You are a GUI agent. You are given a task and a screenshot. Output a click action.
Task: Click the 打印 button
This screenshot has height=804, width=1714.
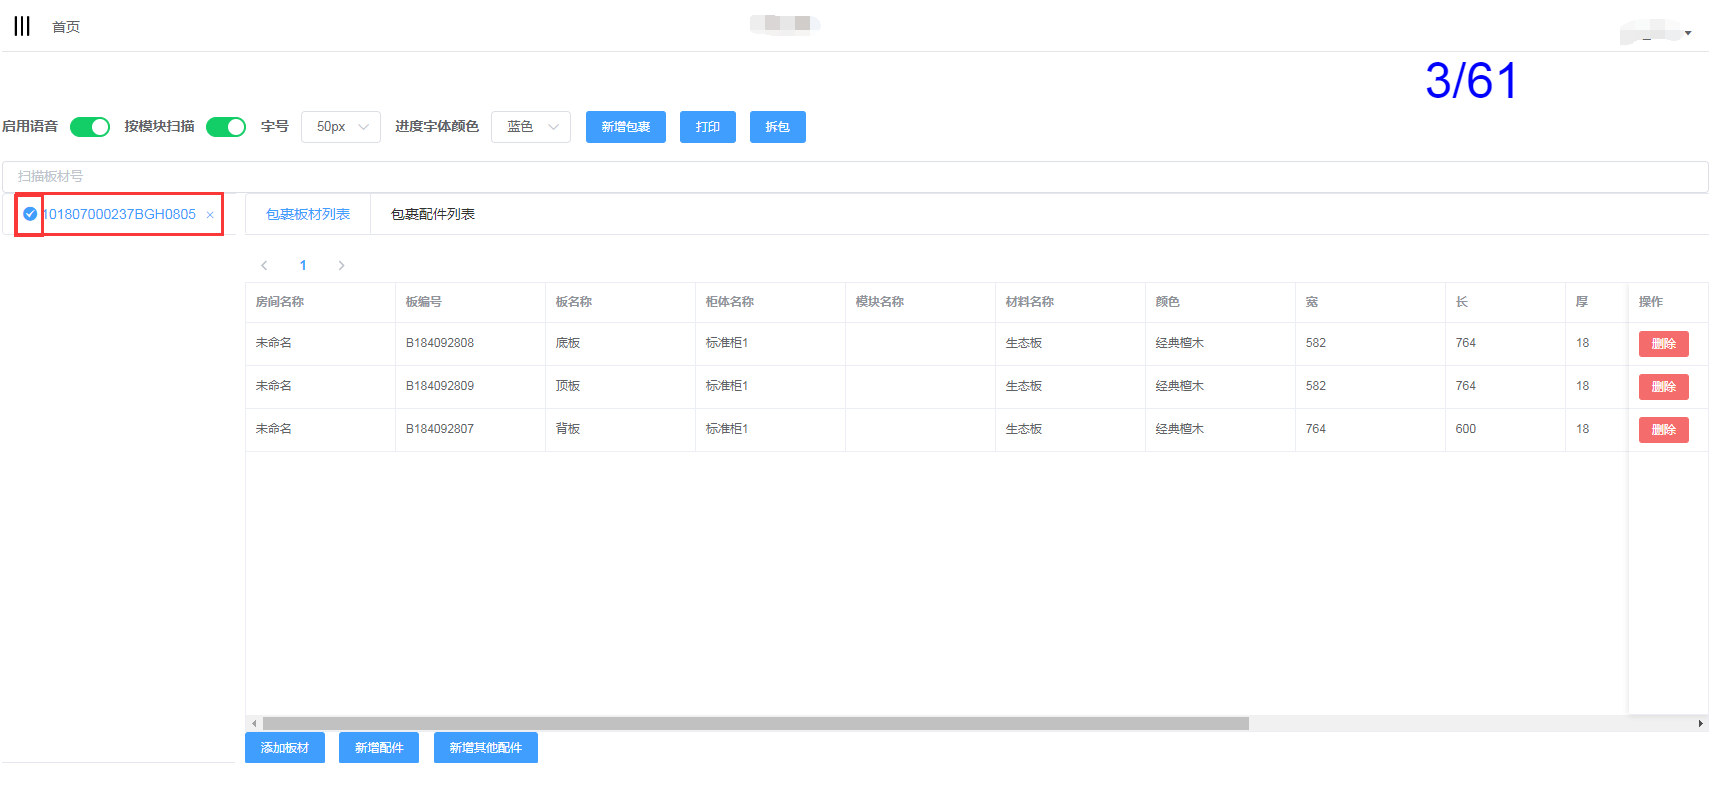[707, 127]
